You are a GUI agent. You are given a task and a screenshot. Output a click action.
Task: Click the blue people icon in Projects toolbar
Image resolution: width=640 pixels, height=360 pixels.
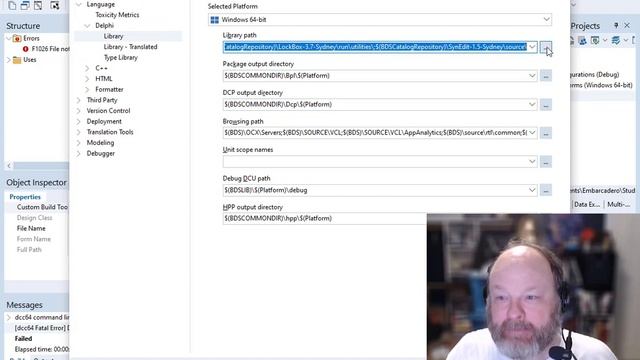[x=582, y=40]
